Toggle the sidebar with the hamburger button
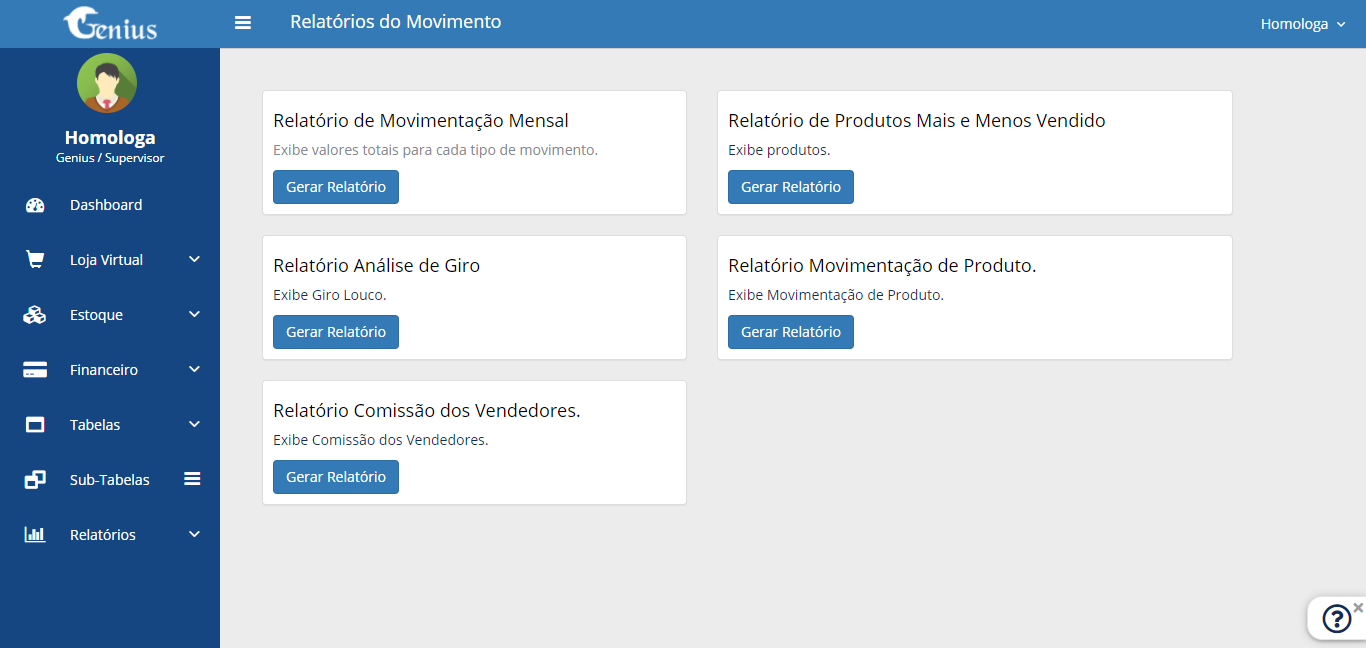 click(x=243, y=23)
